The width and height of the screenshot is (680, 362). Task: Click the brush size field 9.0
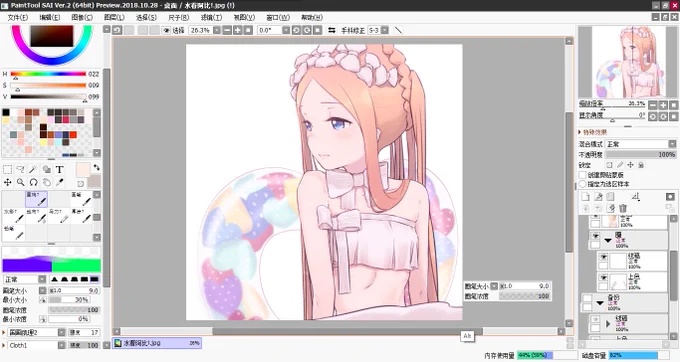(x=74, y=290)
